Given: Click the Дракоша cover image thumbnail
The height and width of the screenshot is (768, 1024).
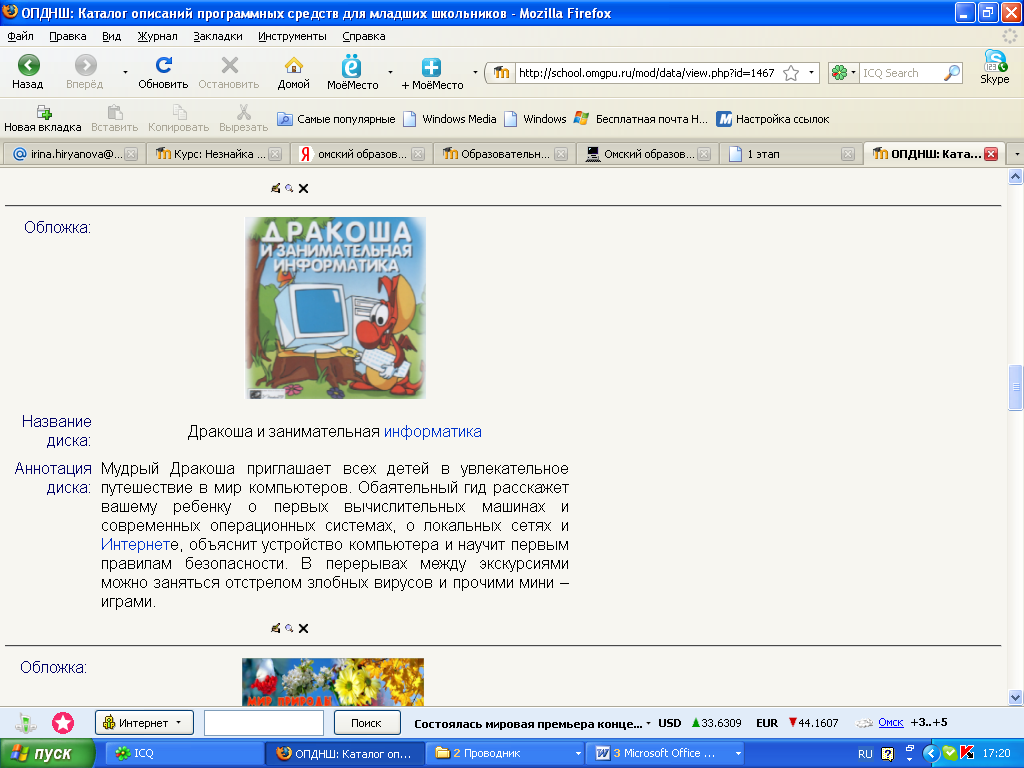Looking at the screenshot, I should [x=336, y=308].
